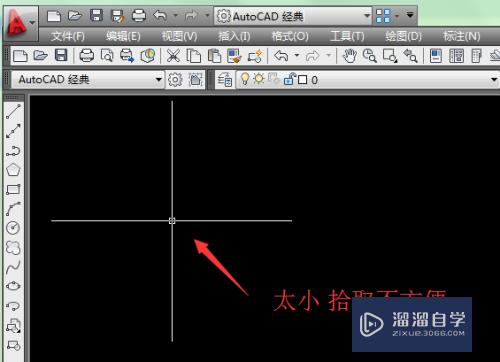Click the Cut scissors icon
Viewport: 500px width, 362px height.
[173, 56]
